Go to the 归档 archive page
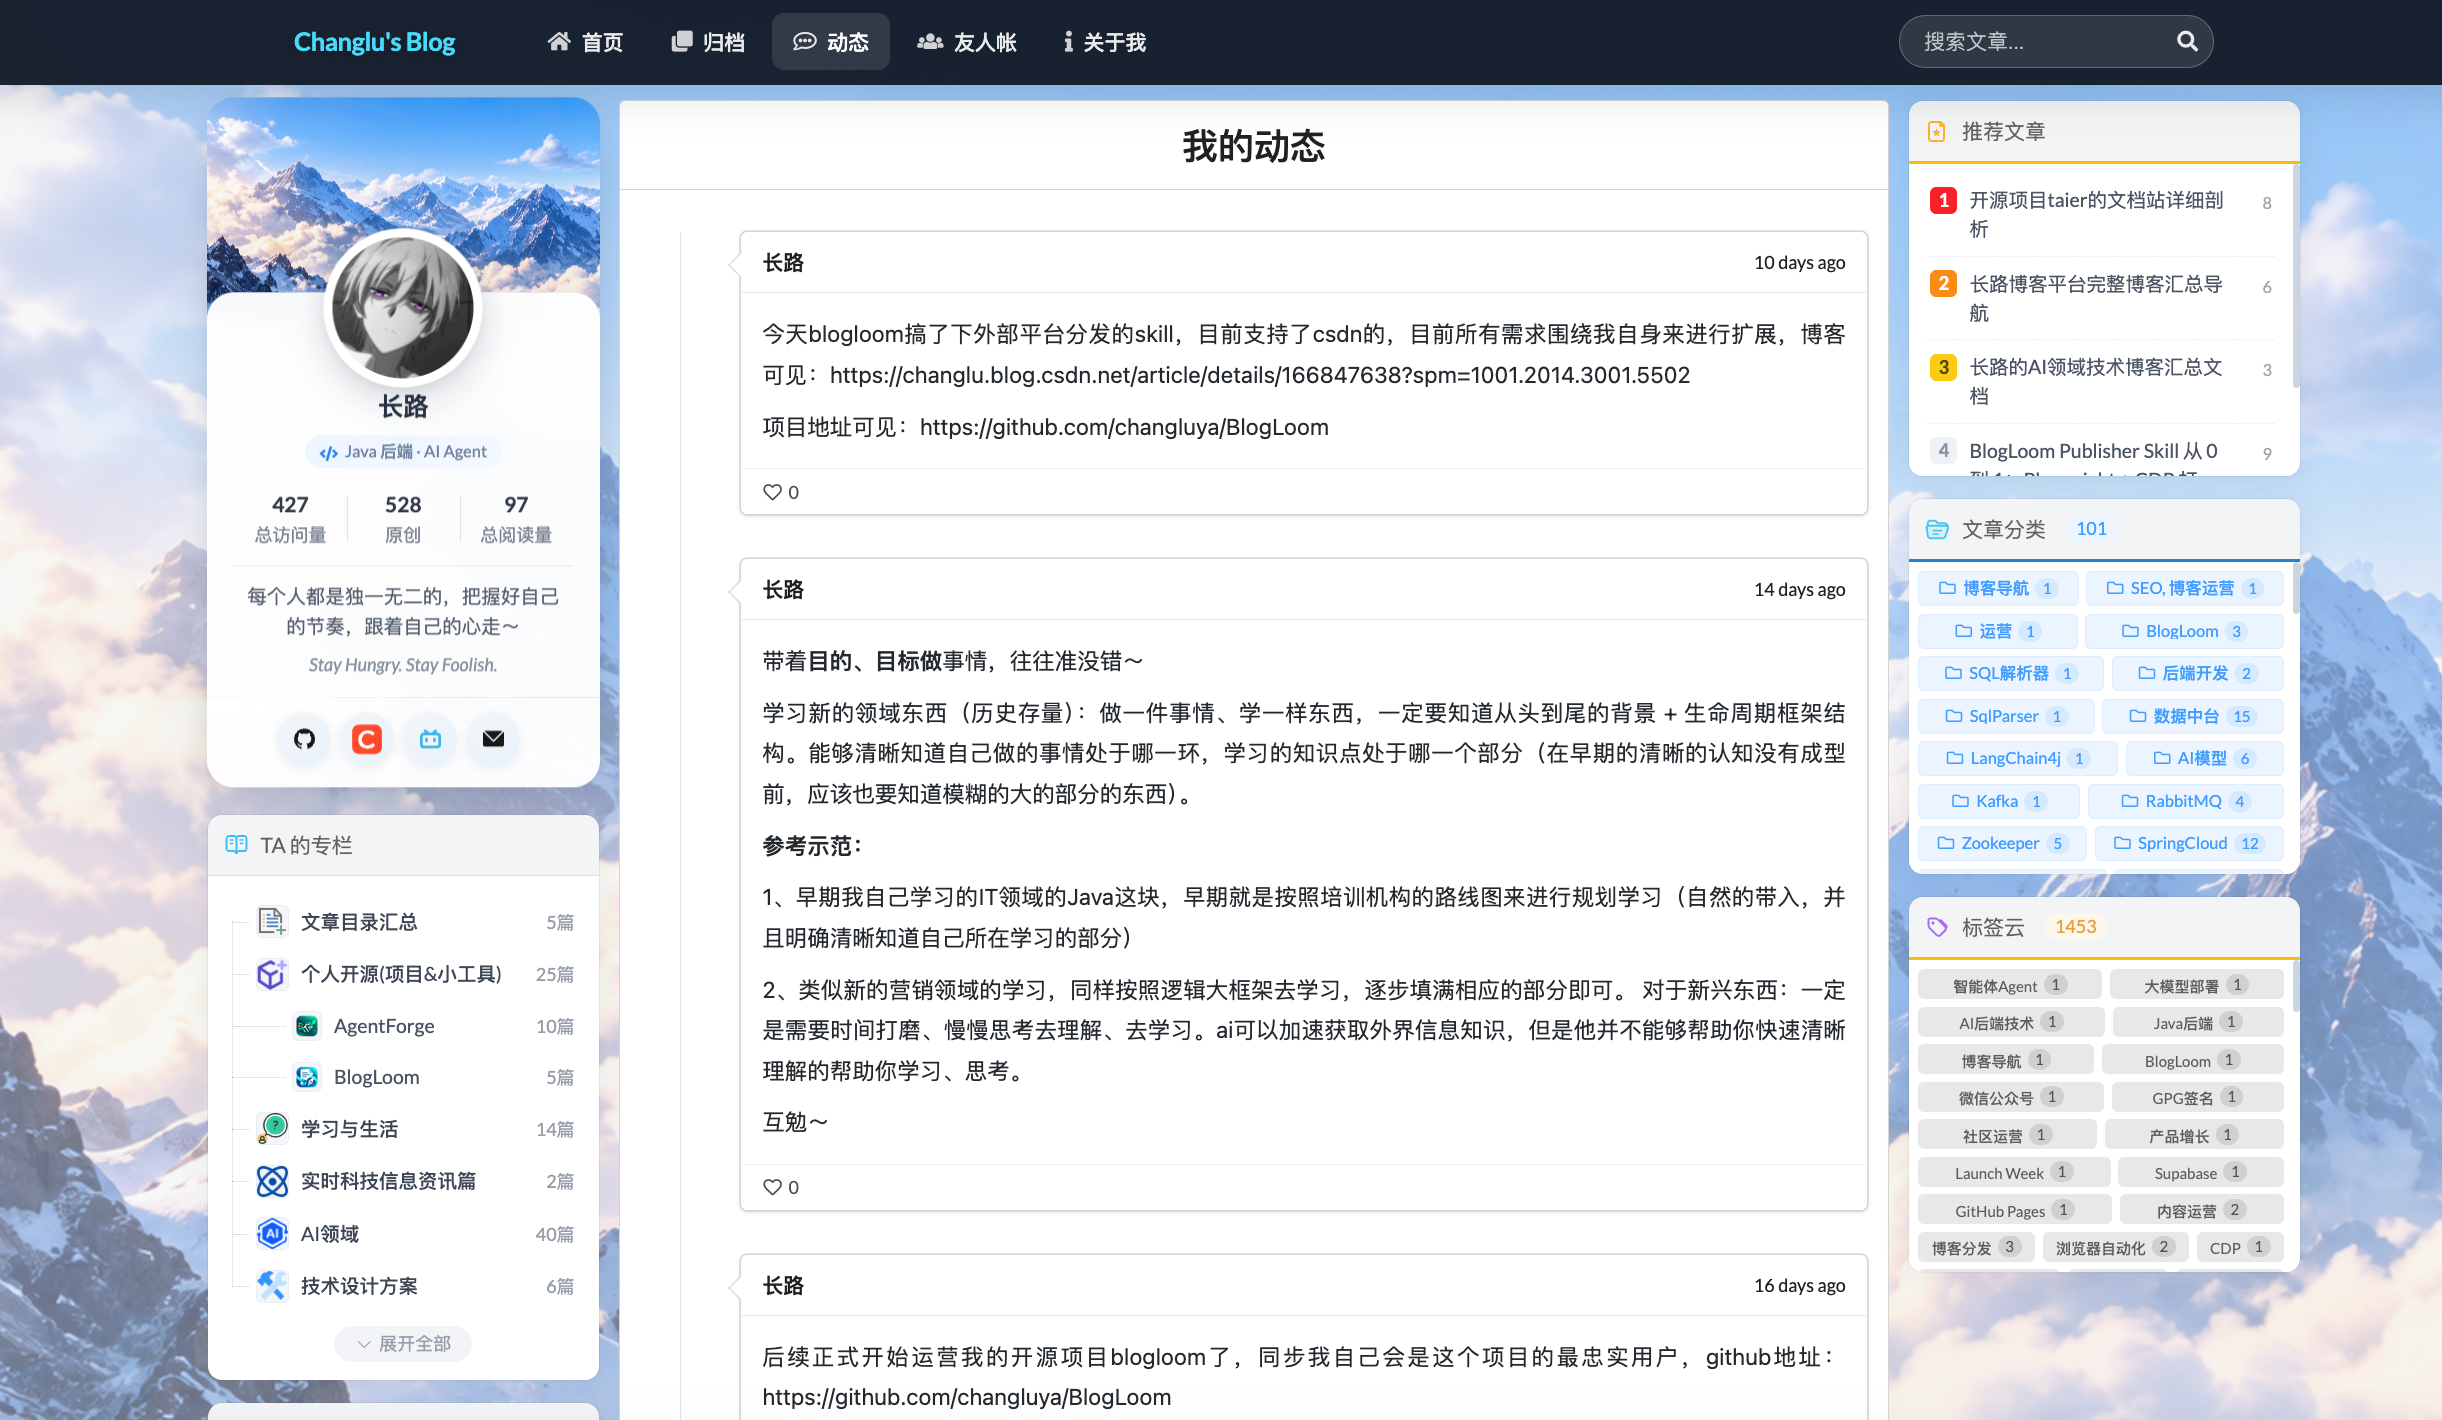This screenshot has height=1420, width=2442. click(x=708, y=42)
